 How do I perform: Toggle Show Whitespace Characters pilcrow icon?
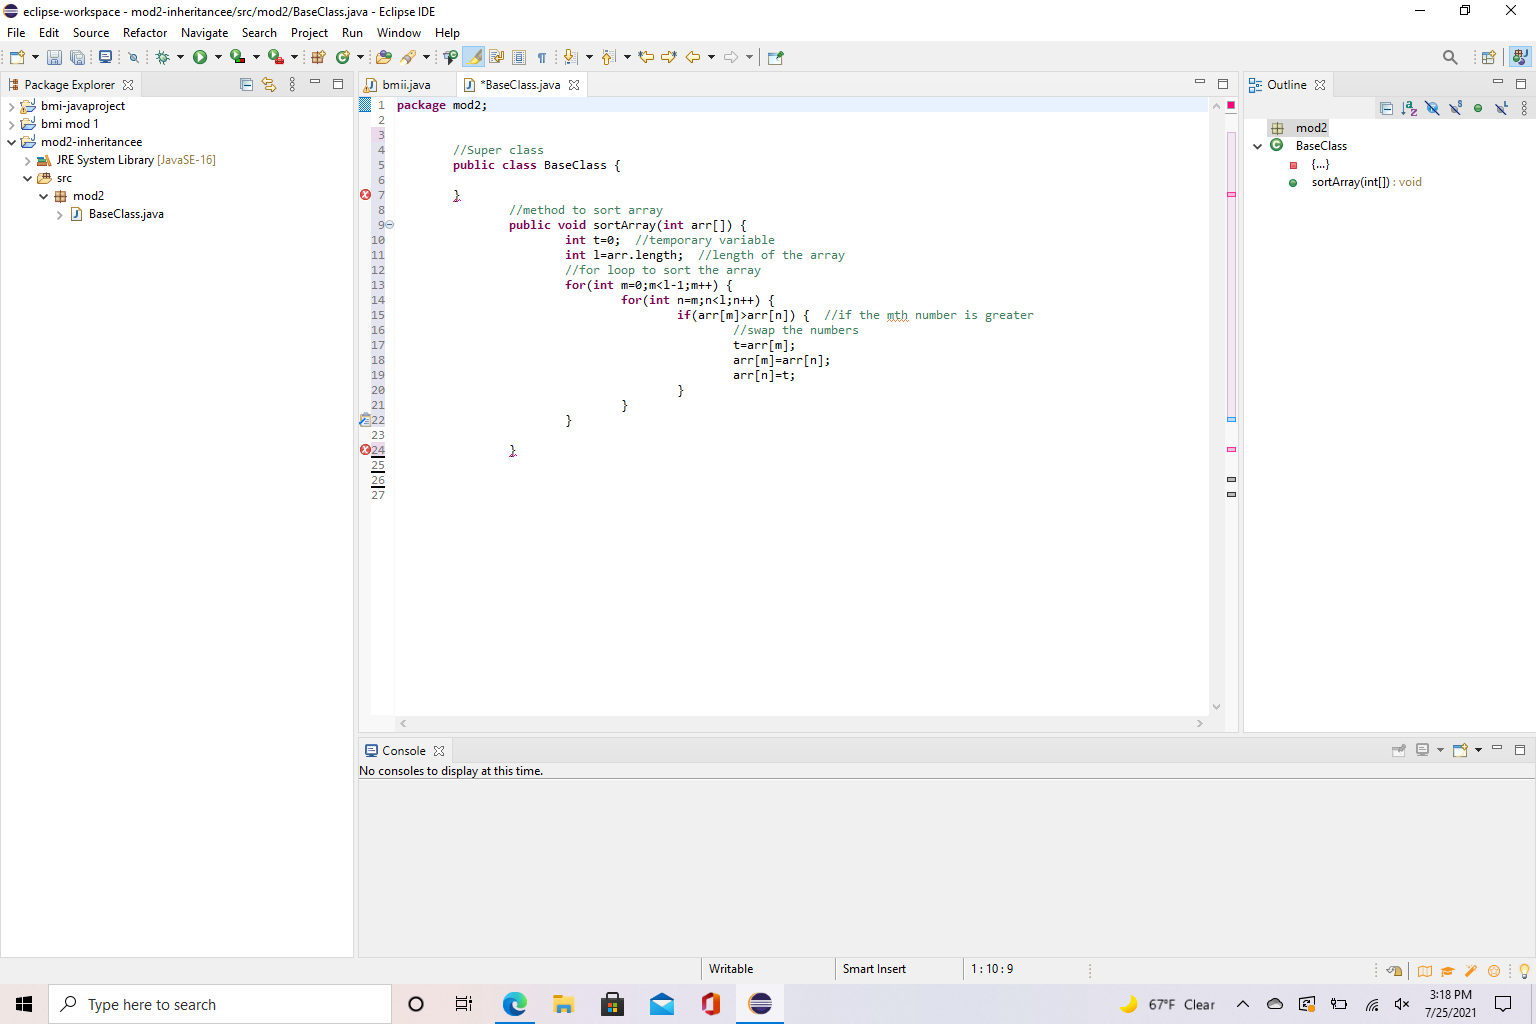(542, 57)
